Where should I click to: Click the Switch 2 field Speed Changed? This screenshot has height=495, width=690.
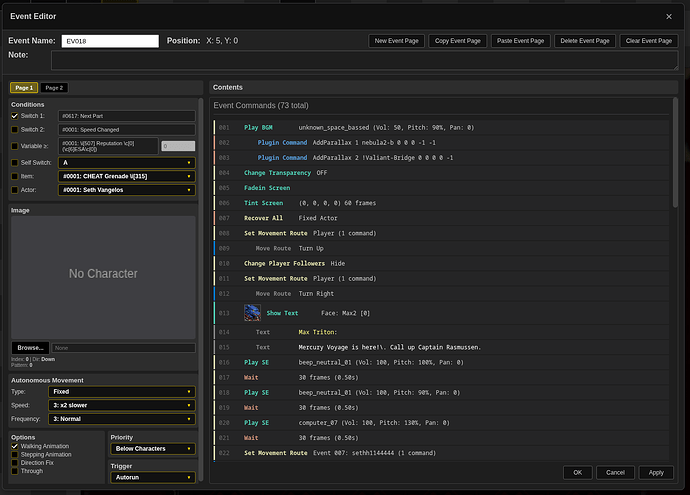point(127,130)
